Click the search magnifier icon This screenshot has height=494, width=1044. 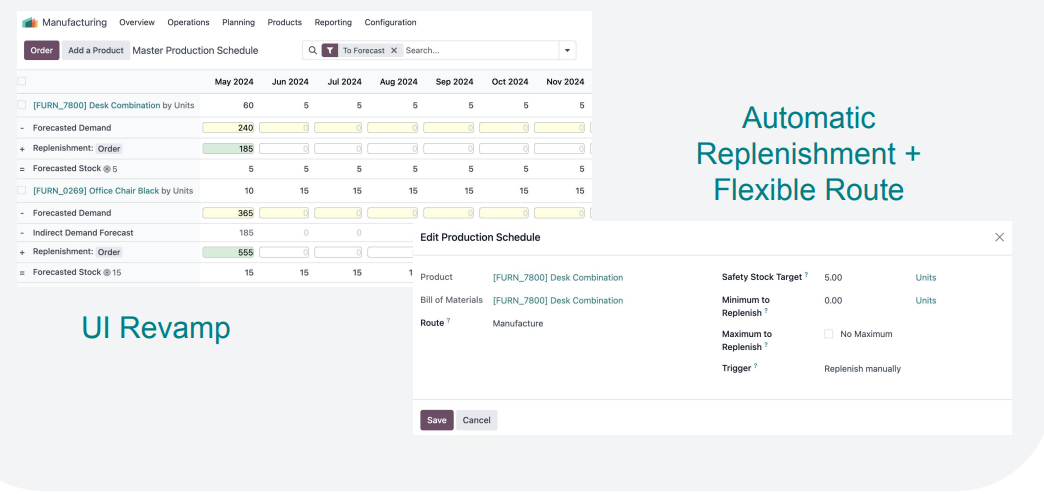click(313, 50)
